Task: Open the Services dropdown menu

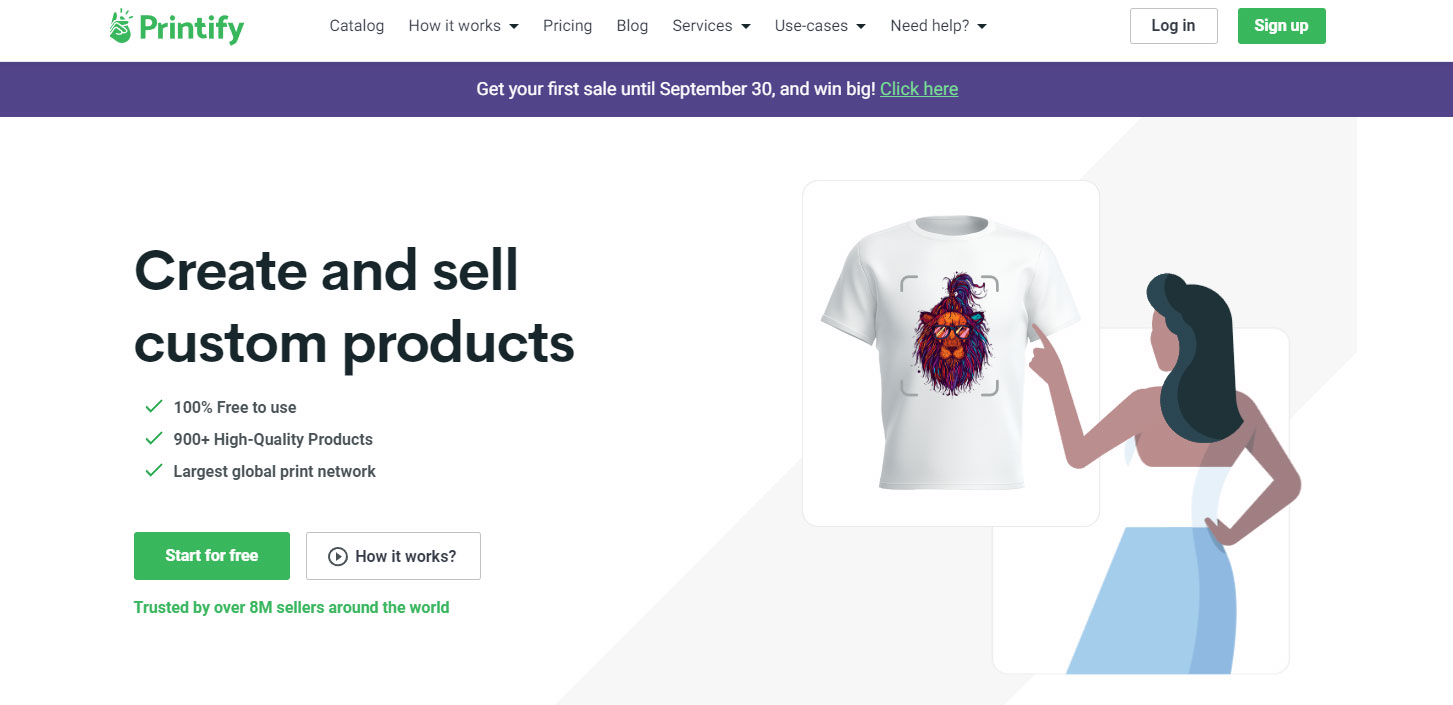Action: tap(711, 26)
